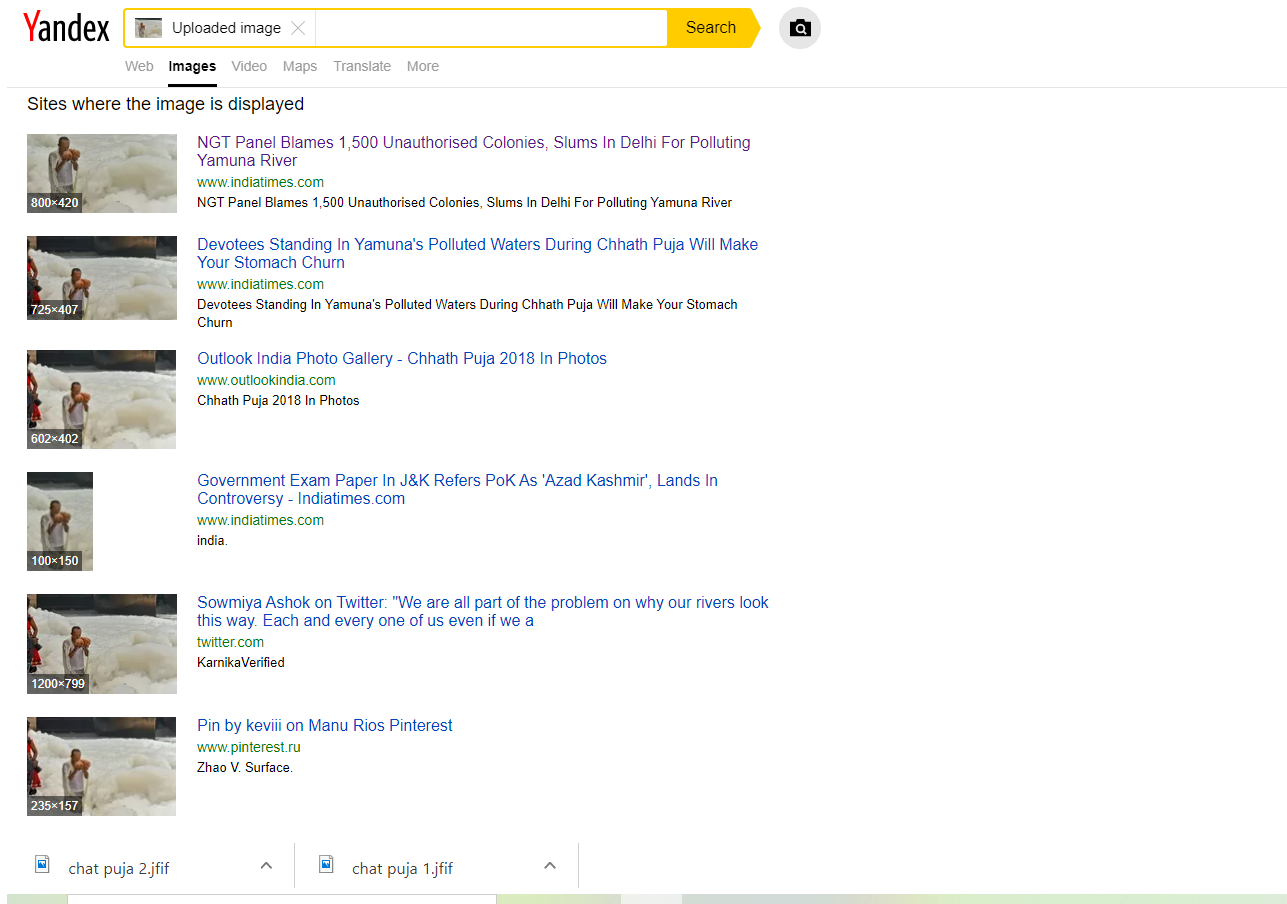Viewport: 1287px width, 904px height.
Task: Open the camera image search icon
Action: click(800, 28)
